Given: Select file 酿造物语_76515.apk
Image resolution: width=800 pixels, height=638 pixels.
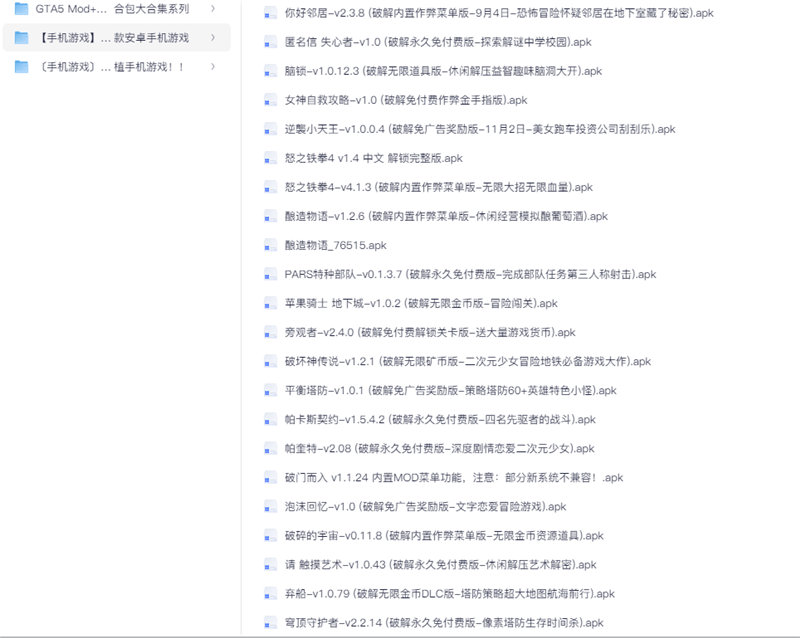Looking at the screenshot, I should tap(336, 246).
